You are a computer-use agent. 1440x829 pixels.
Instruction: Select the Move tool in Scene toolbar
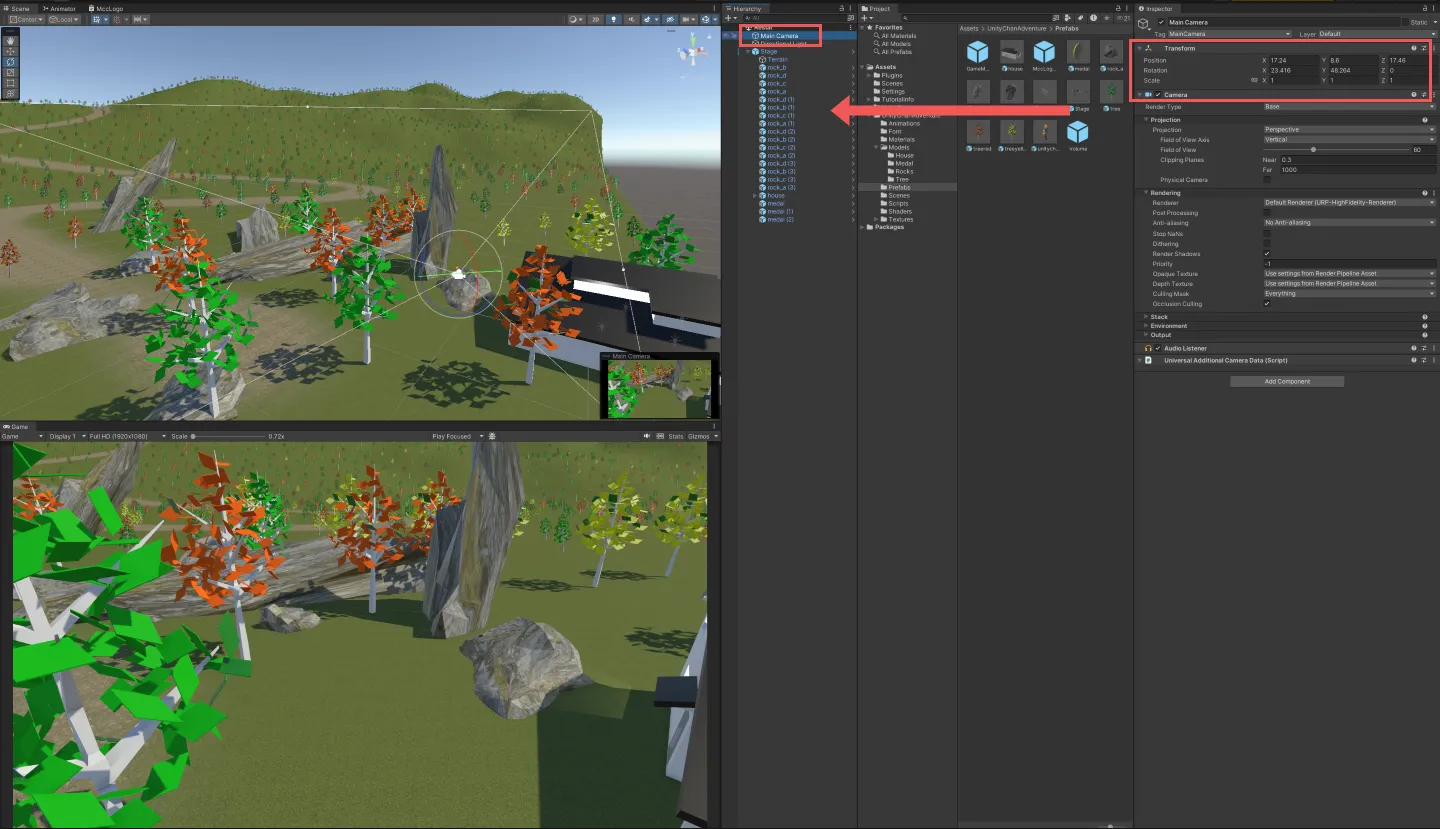pos(10,51)
